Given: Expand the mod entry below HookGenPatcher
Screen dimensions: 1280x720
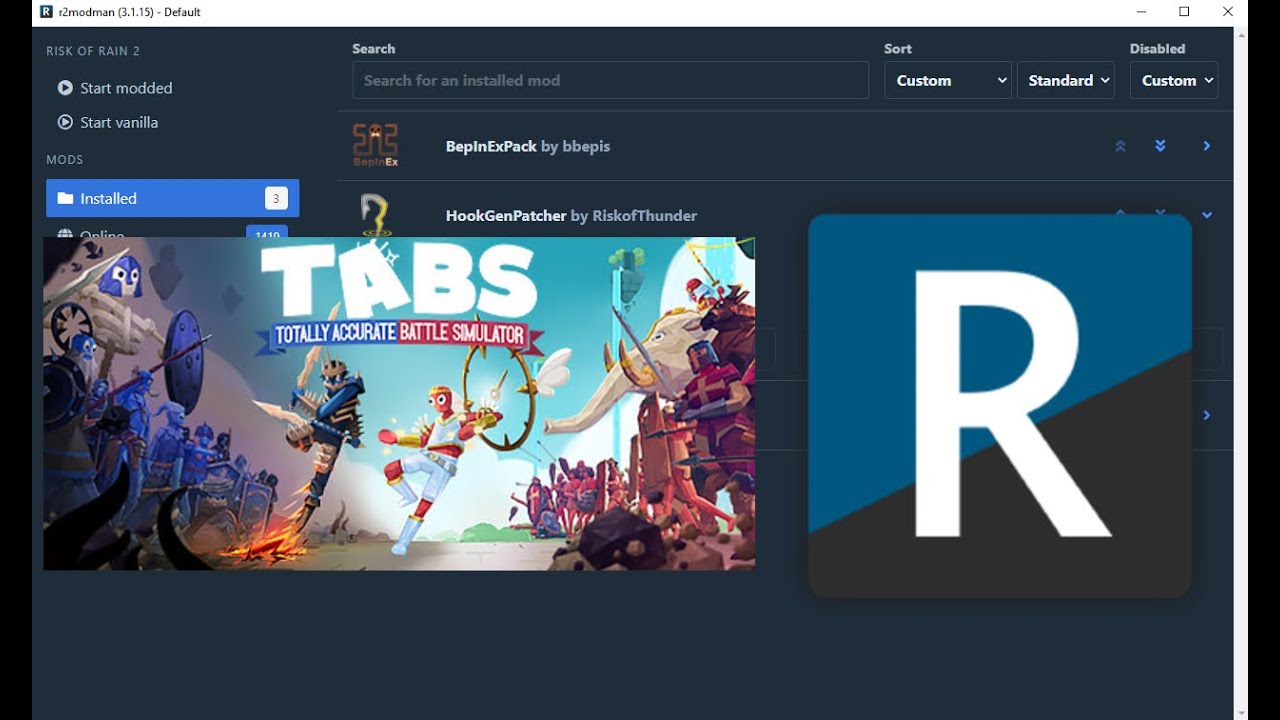Looking at the screenshot, I should point(1207,415).
